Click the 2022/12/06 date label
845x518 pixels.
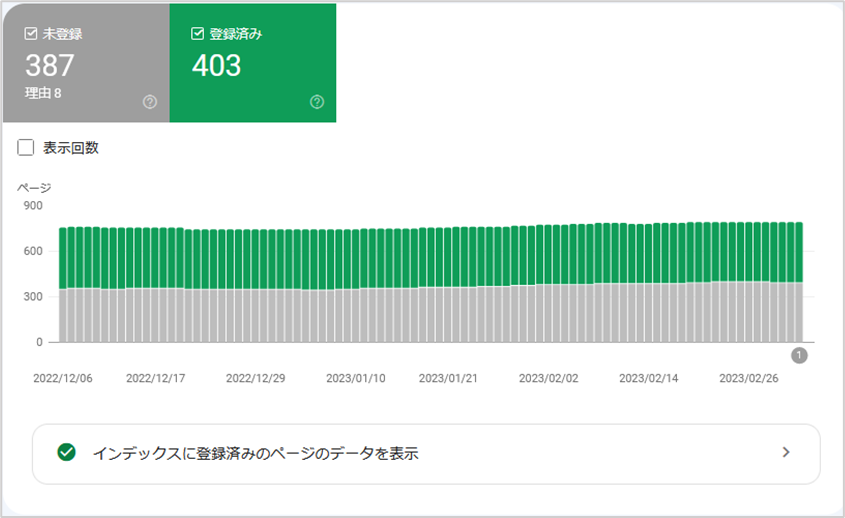(63, 378)
